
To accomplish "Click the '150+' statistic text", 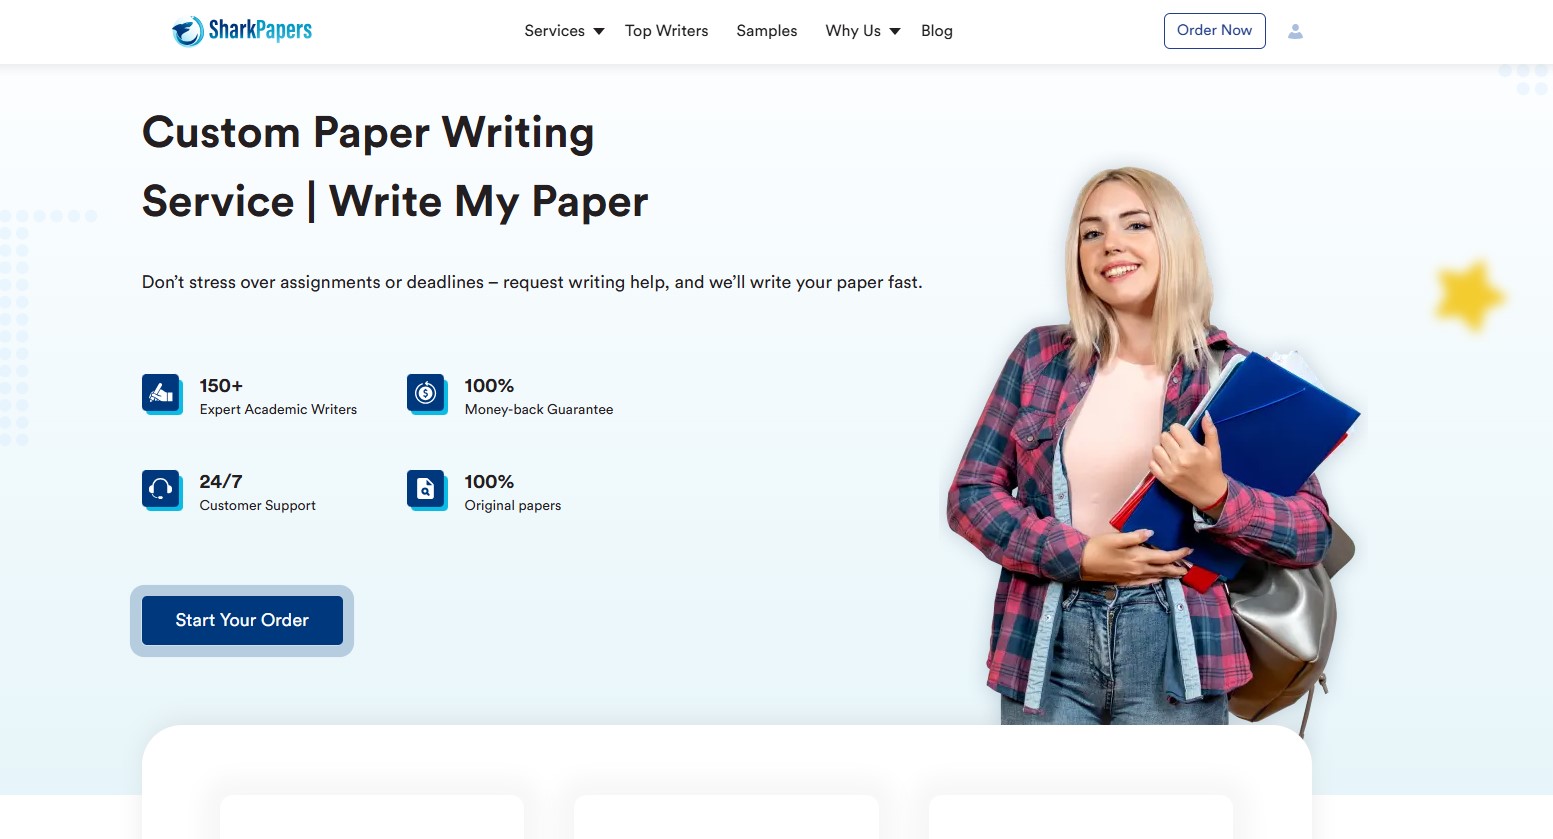I will [221, 386].
